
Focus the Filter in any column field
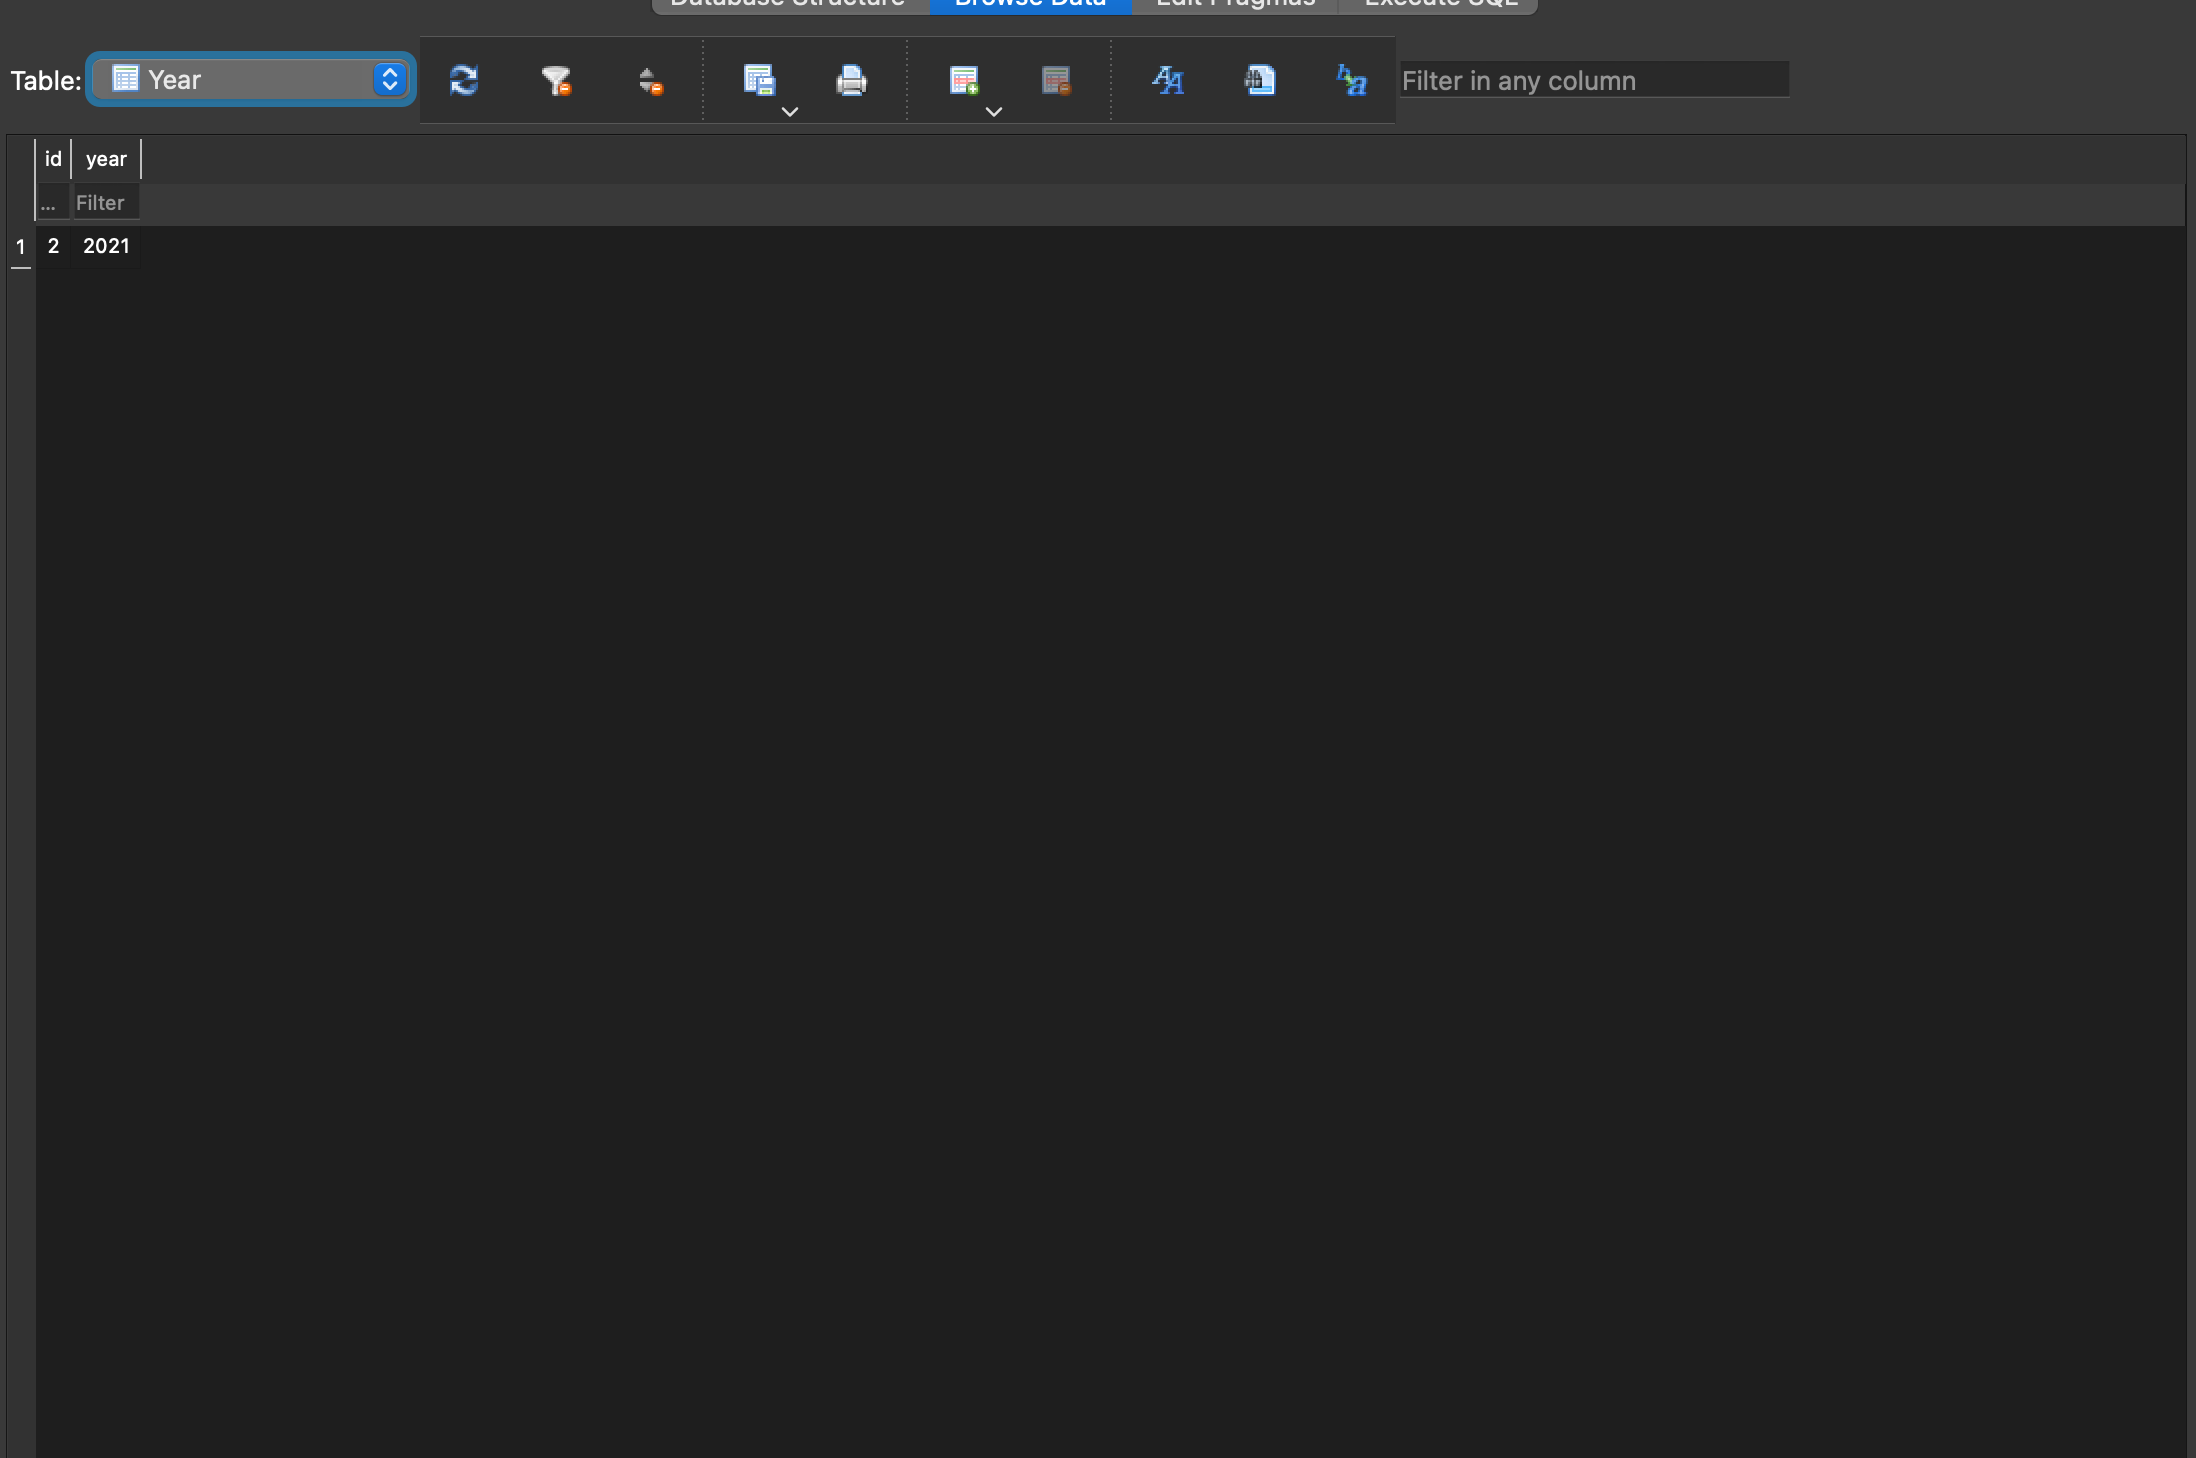(x=1593, y=80)
